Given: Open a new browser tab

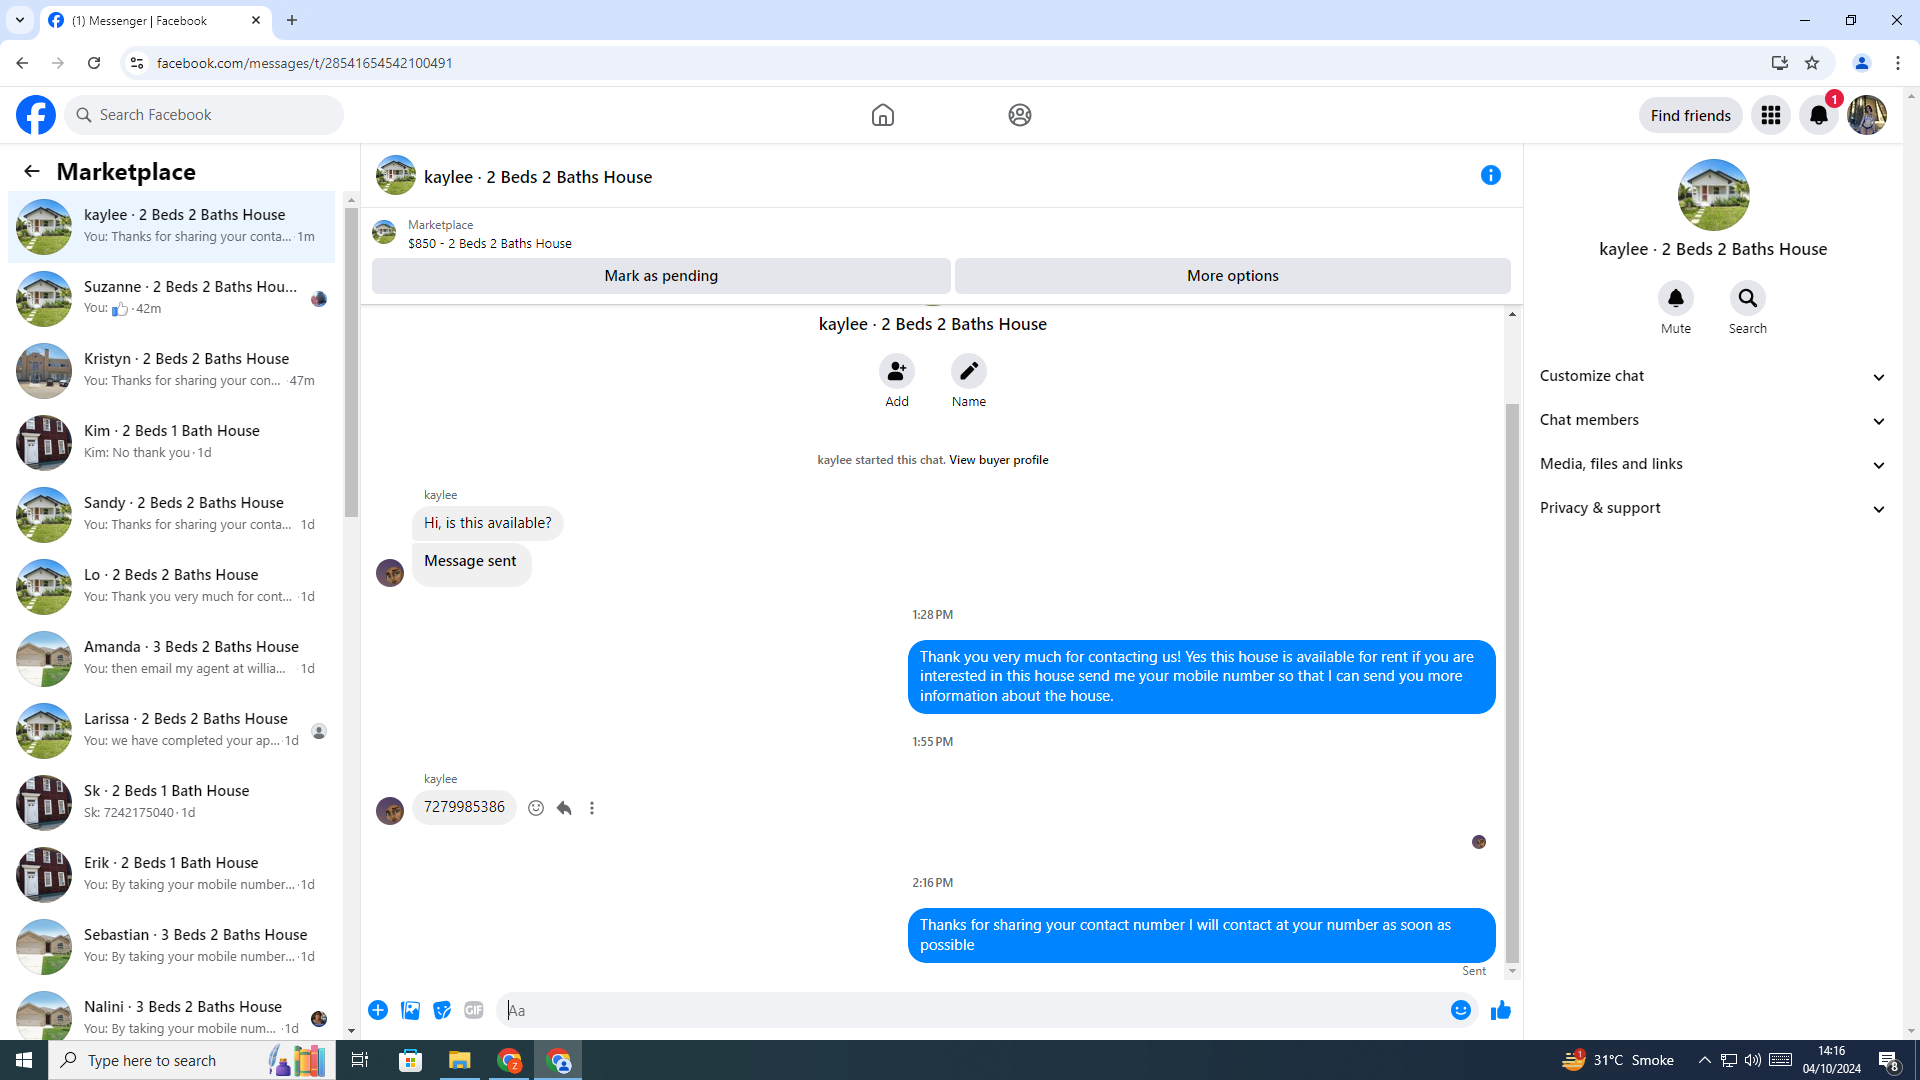Looking at the screenshot, I should coord(292,20).
